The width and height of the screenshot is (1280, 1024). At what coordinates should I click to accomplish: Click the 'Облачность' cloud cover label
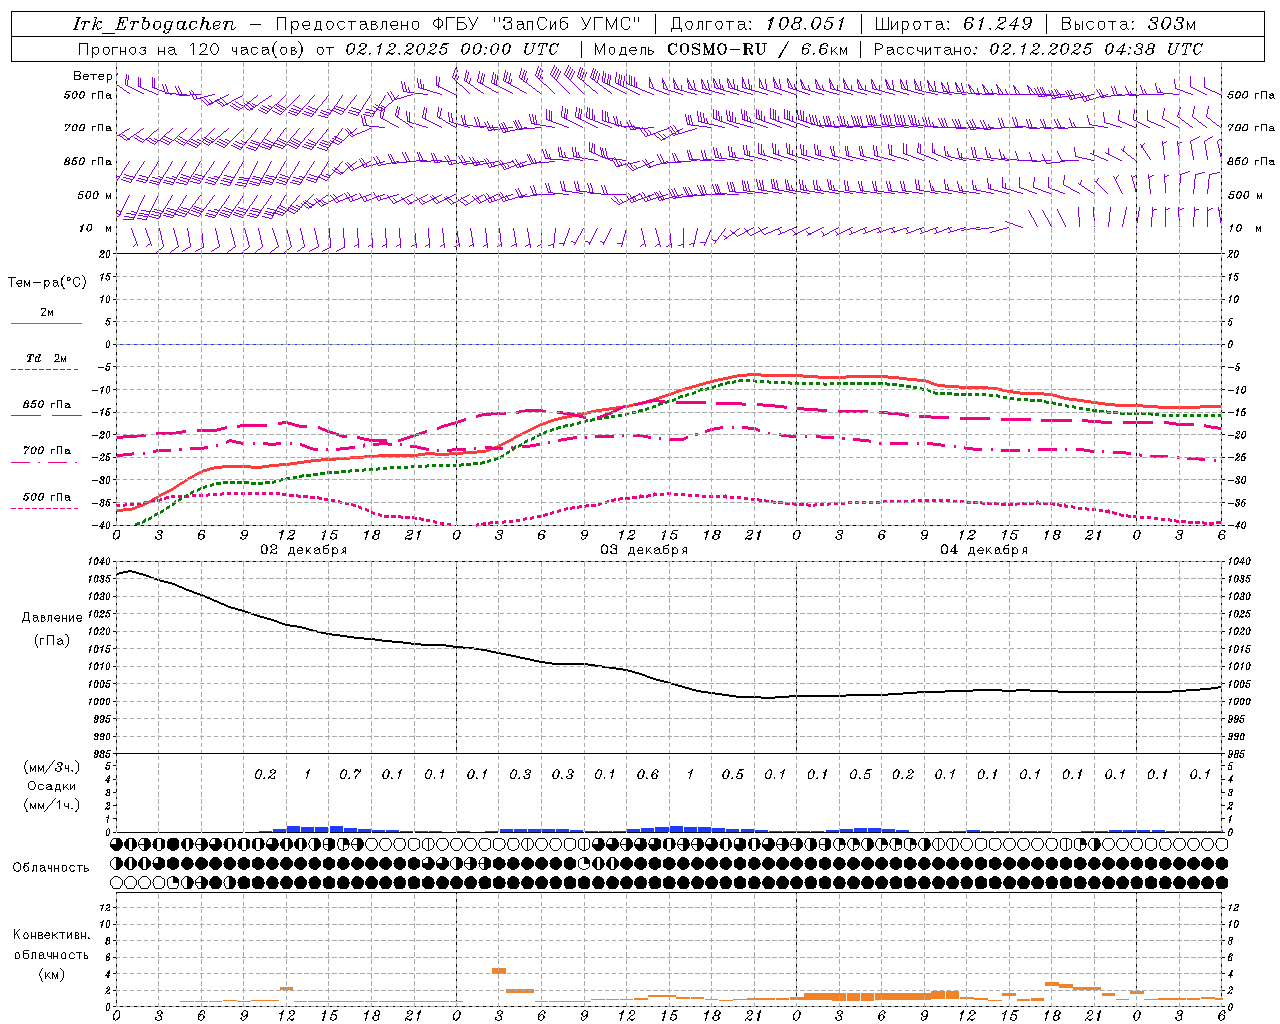coord(51,868)
